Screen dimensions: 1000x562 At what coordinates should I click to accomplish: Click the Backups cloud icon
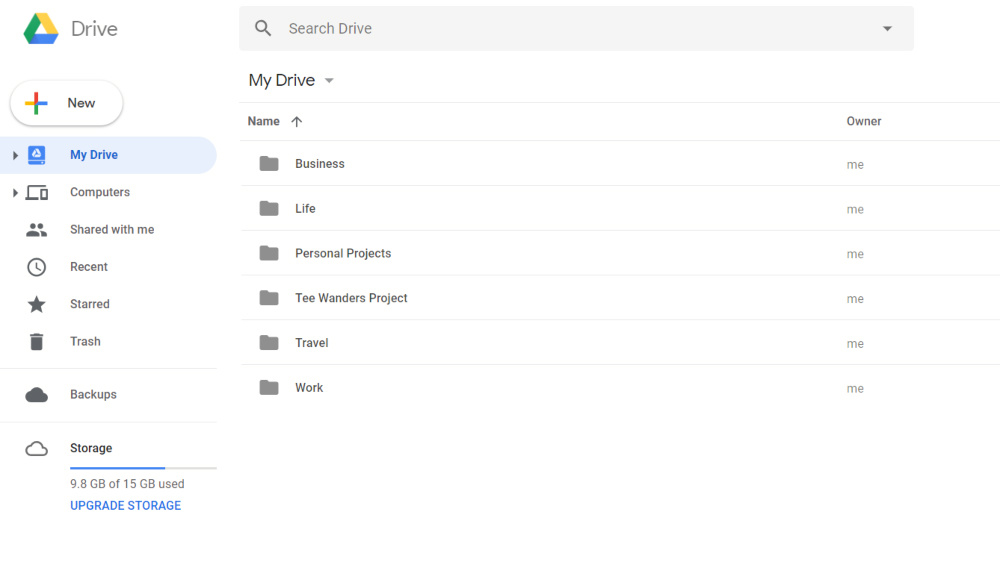(37, 395)
